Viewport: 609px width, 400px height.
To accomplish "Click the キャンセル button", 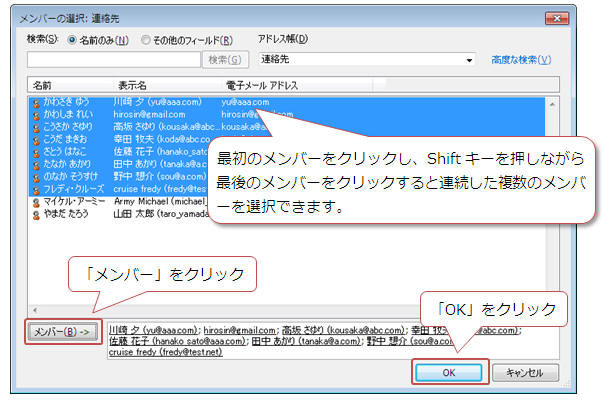I will 523,372.
